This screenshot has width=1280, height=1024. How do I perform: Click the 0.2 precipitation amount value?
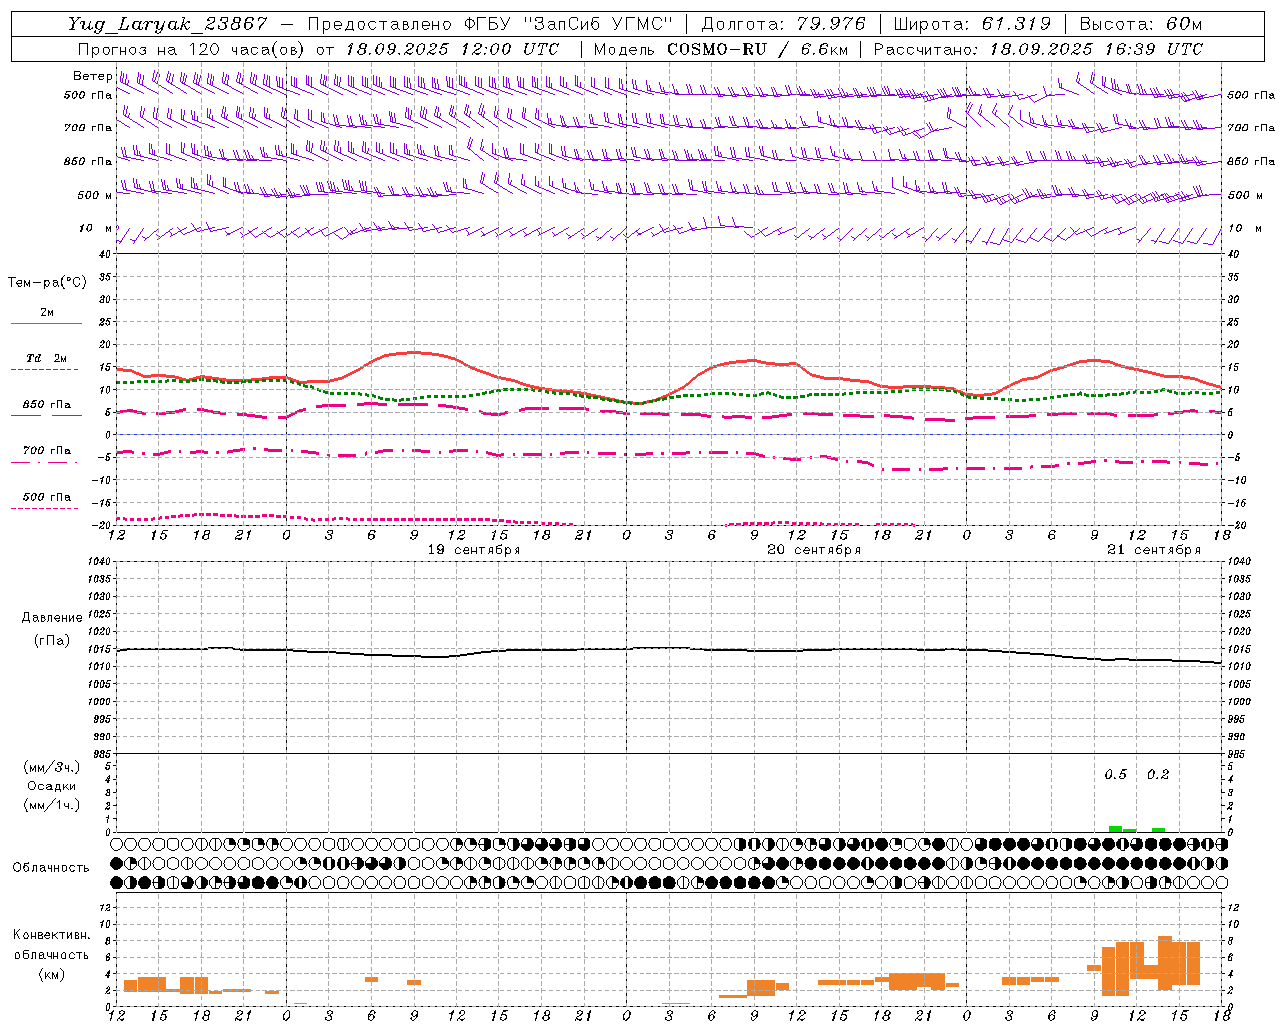[1158, 775]
